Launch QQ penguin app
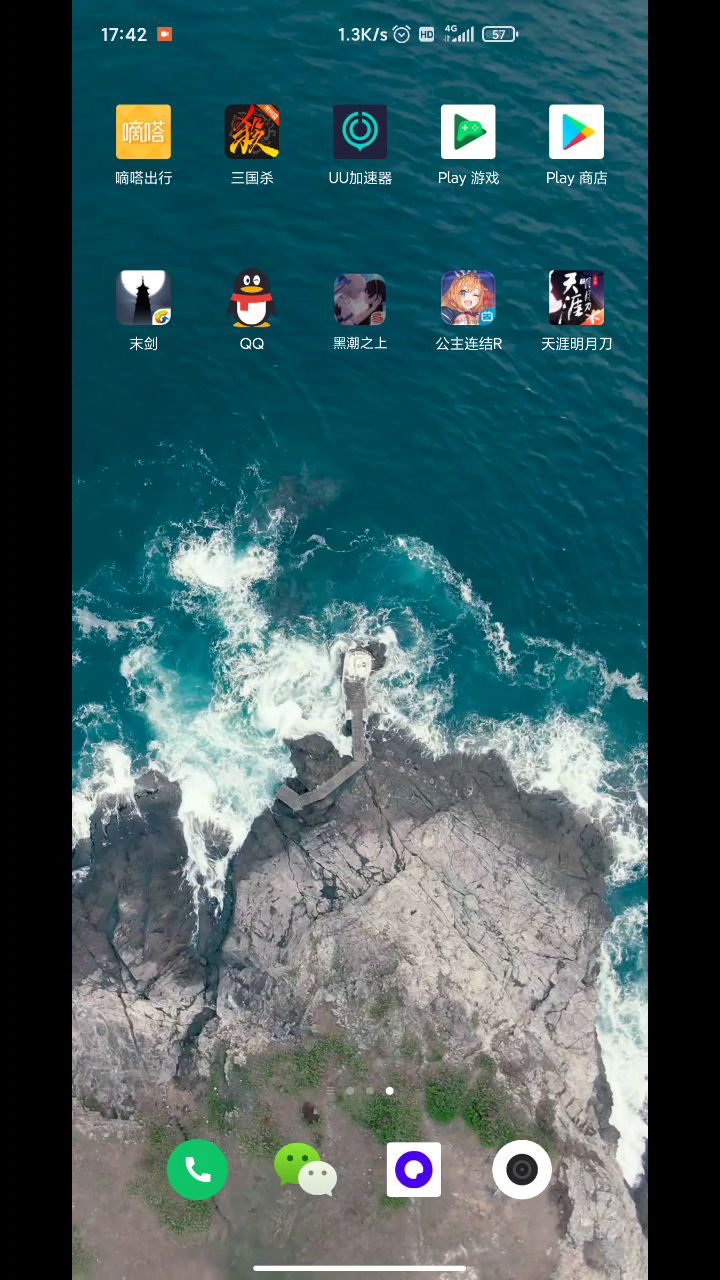Screen dimensions: 720x1280 pos(252,298)
